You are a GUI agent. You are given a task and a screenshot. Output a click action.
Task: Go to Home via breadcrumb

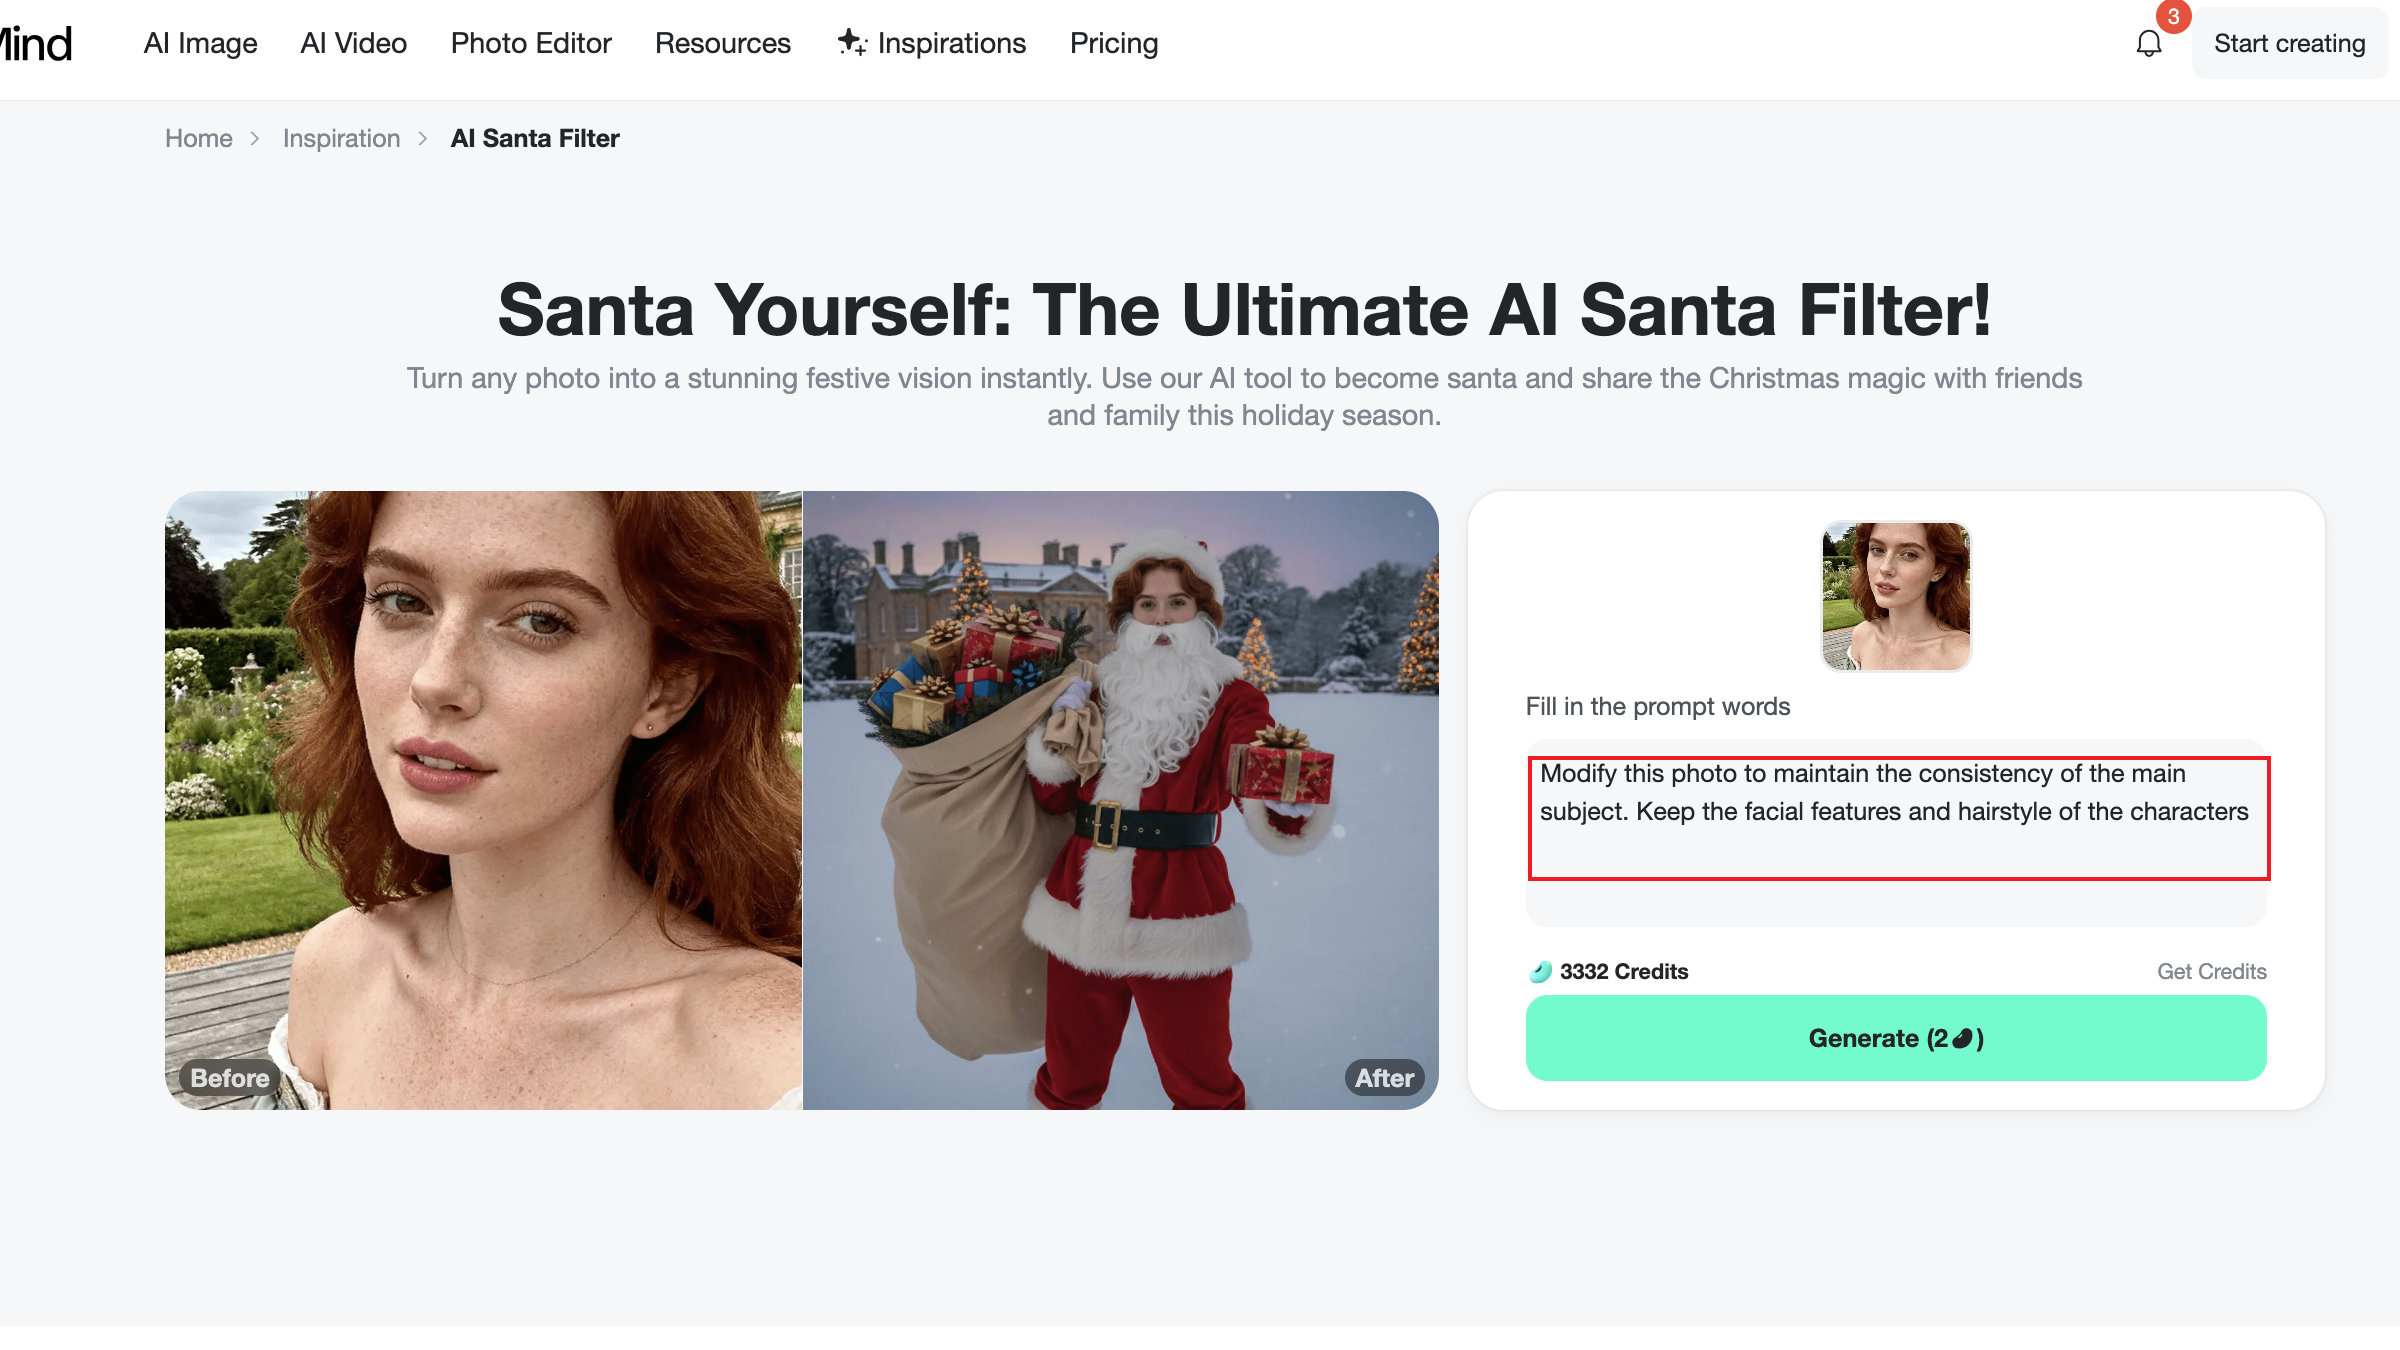click(198, 139)
